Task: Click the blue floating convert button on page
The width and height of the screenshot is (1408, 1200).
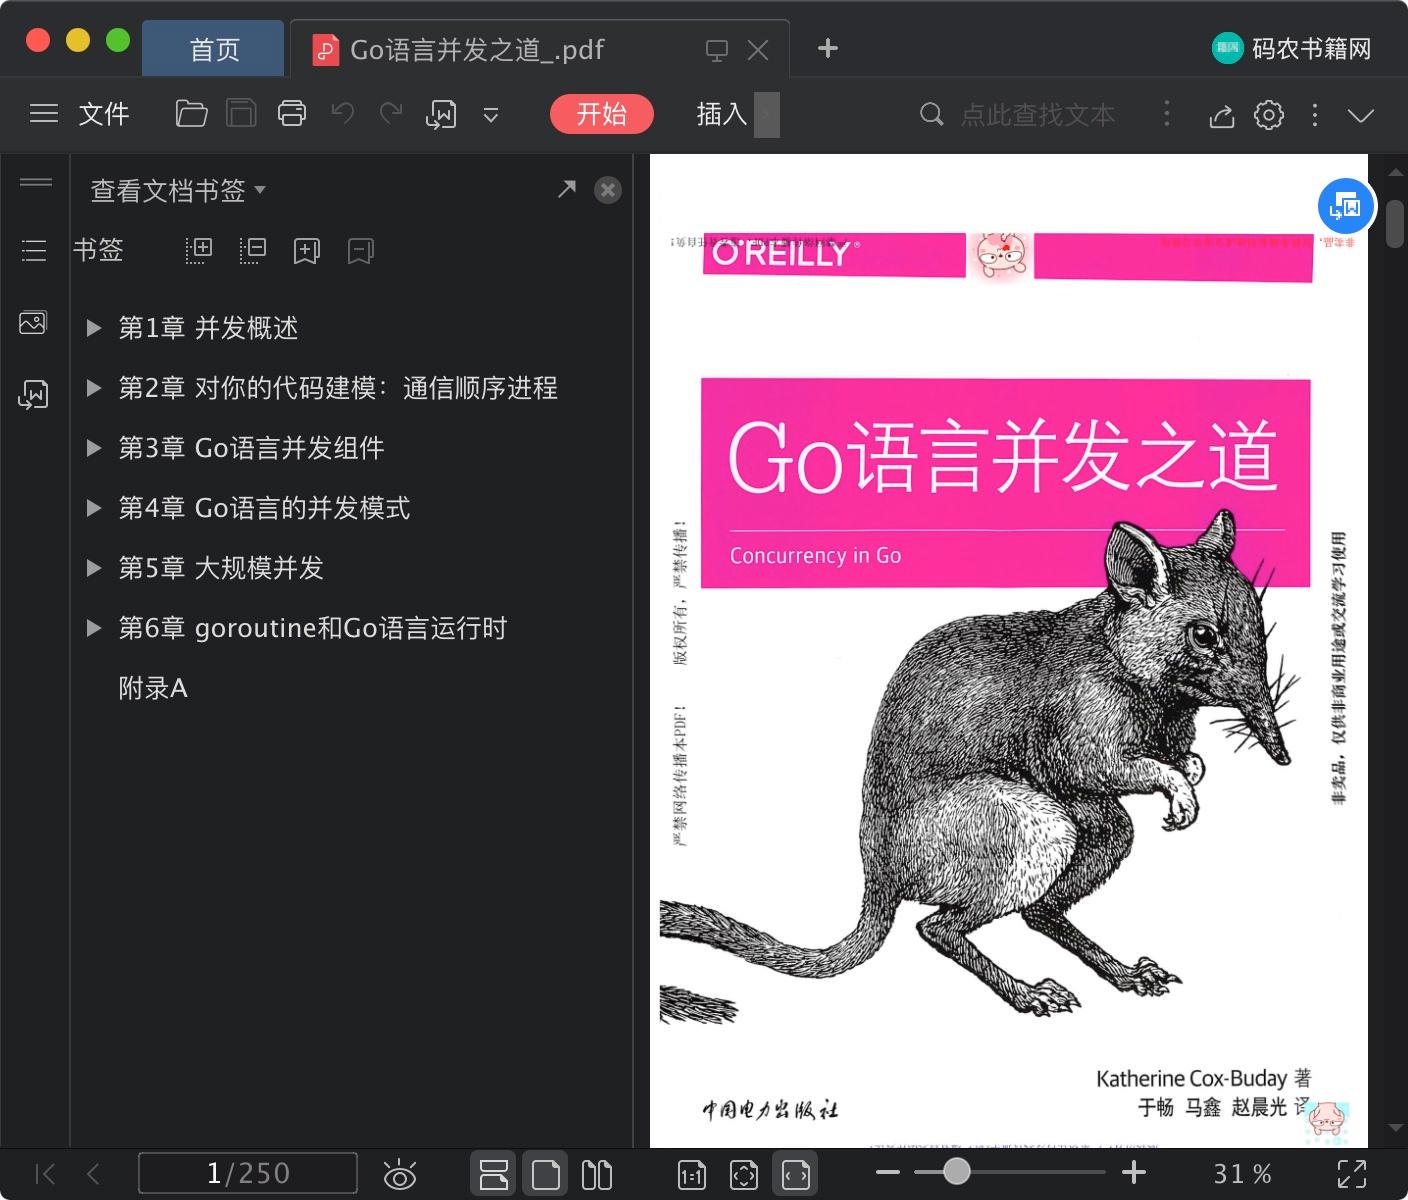Action: (x=1346, y=207)
